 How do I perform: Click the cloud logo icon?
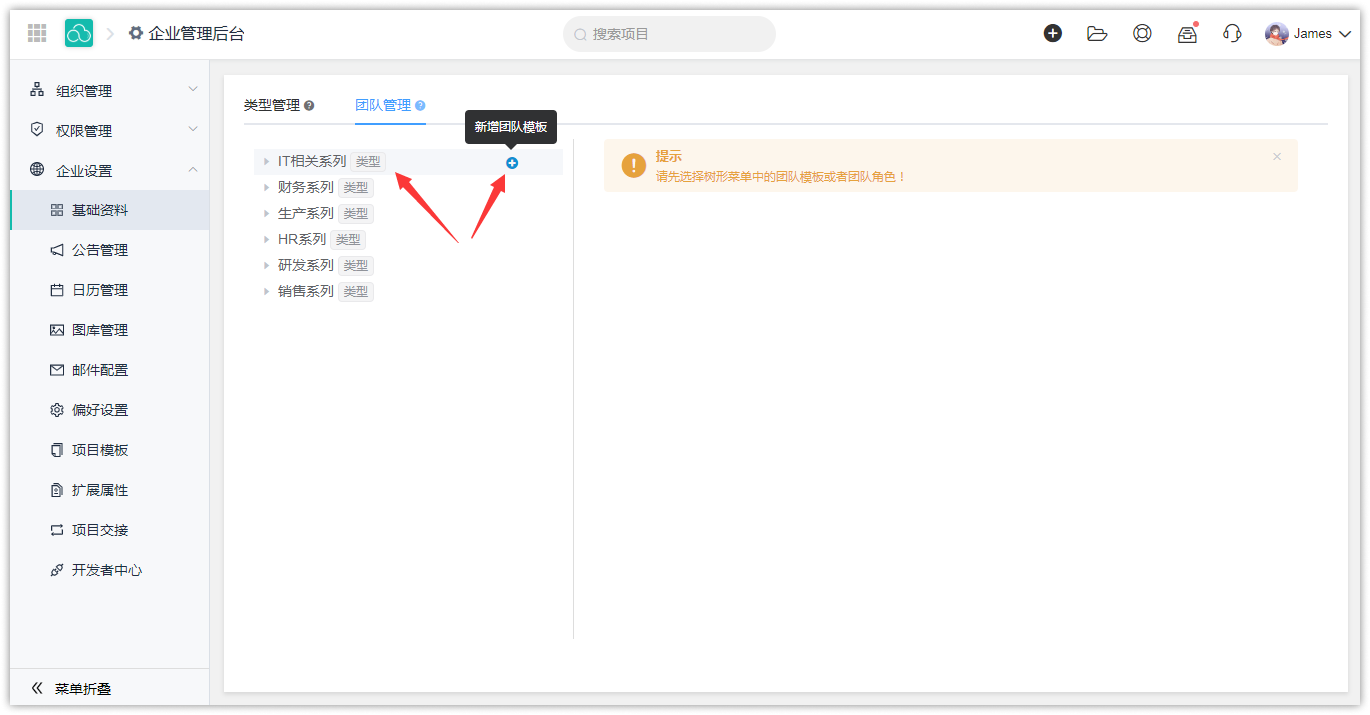[79, 33]
